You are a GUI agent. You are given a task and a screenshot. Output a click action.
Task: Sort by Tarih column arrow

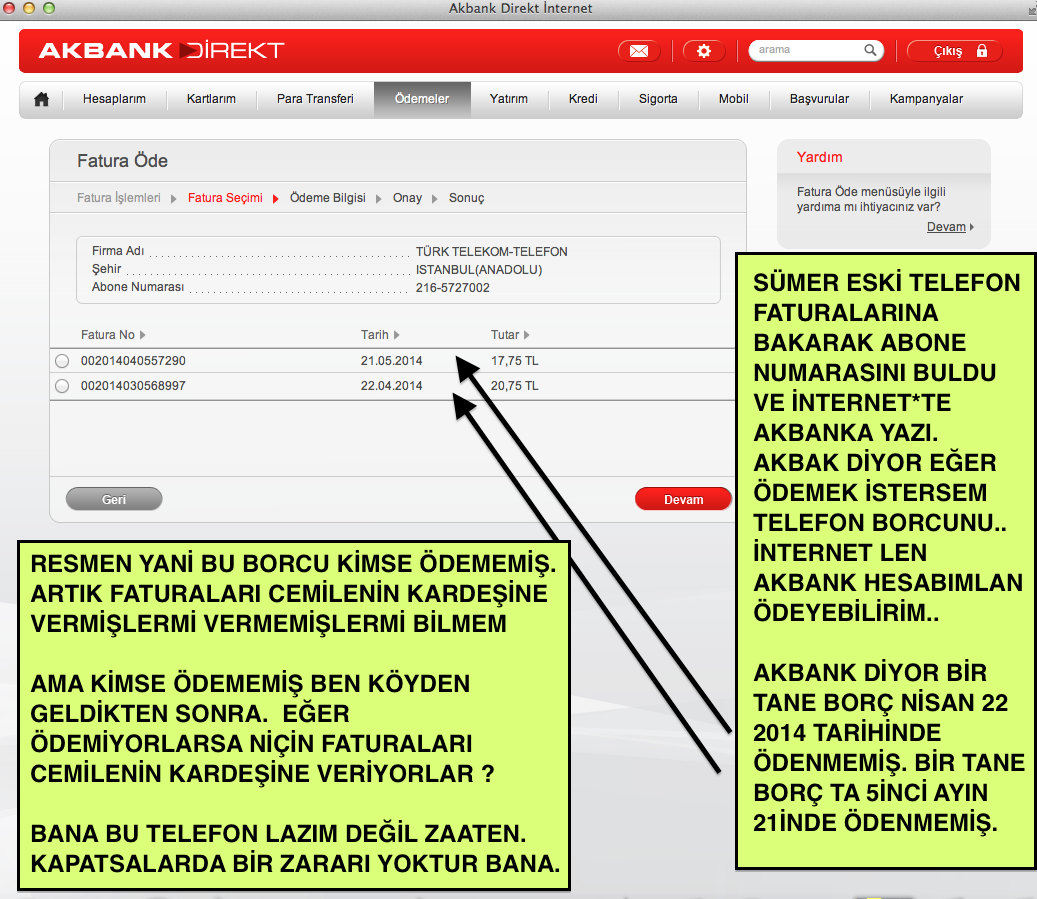pos(396,335)
